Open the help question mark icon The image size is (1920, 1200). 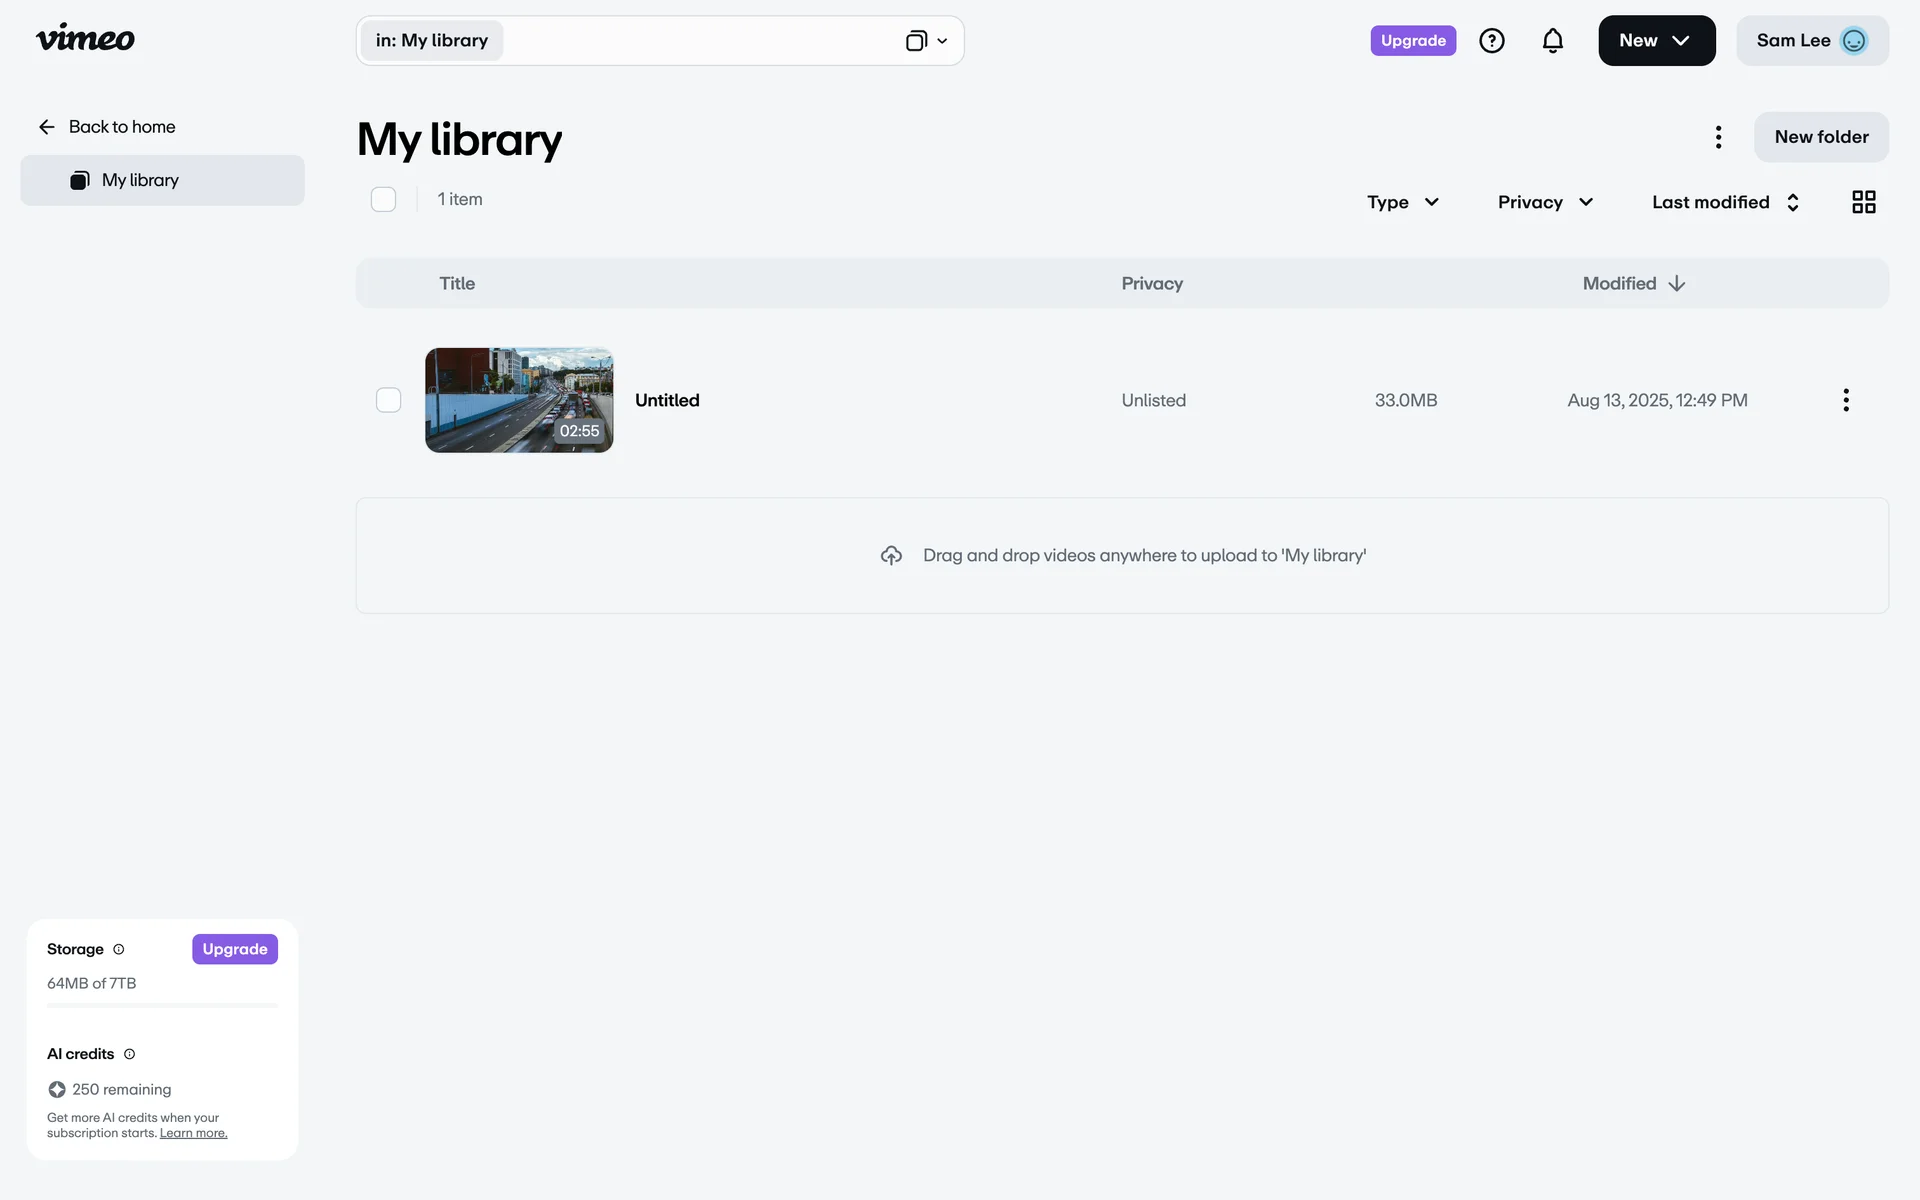pos(1491,41)
